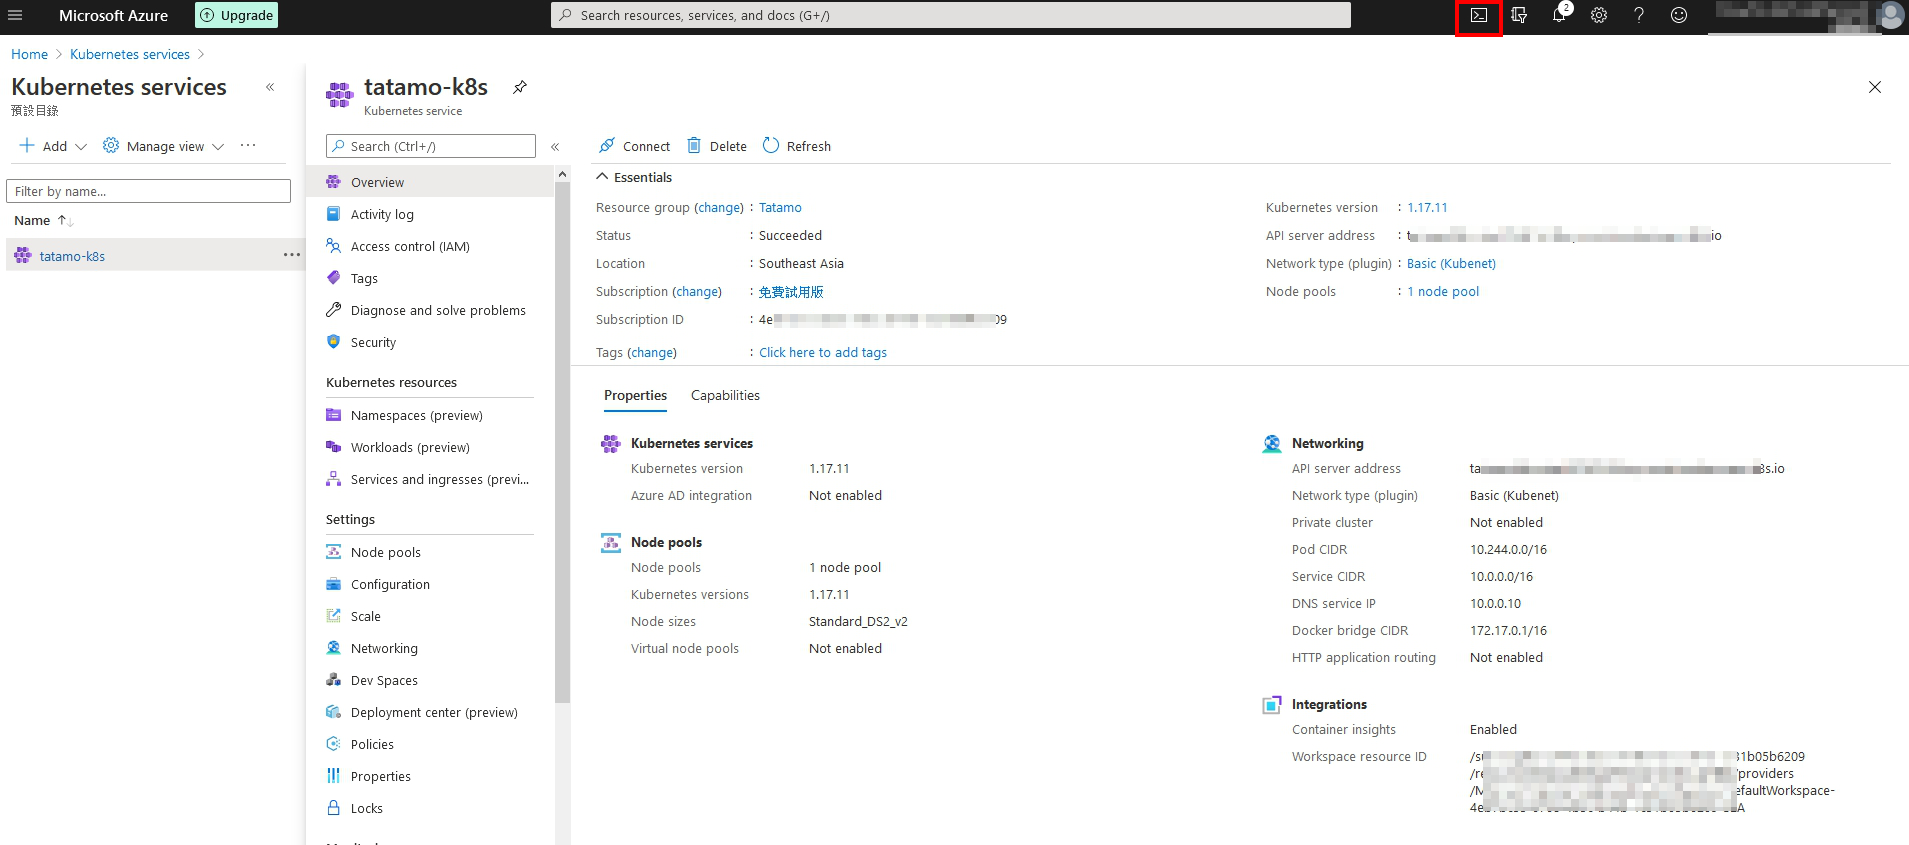Collapse the Essentials section
1909x845 pixels.
[x=635, y=177]
